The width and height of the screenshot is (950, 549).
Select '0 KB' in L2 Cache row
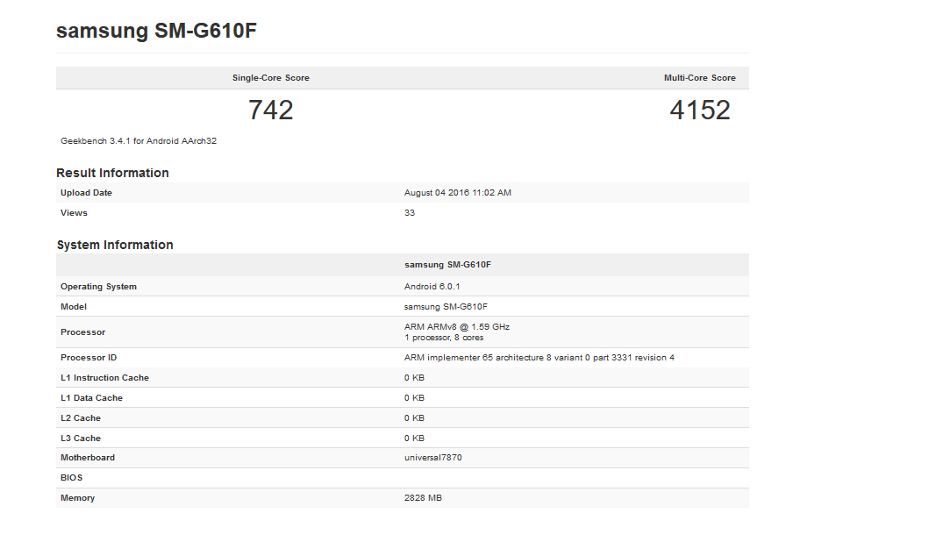click(414, 418)
